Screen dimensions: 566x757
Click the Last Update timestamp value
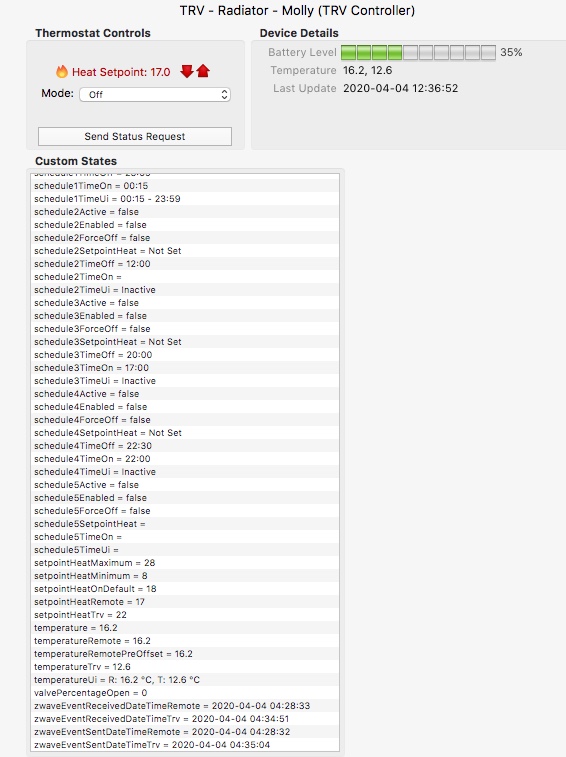click(x=400, y=88)
